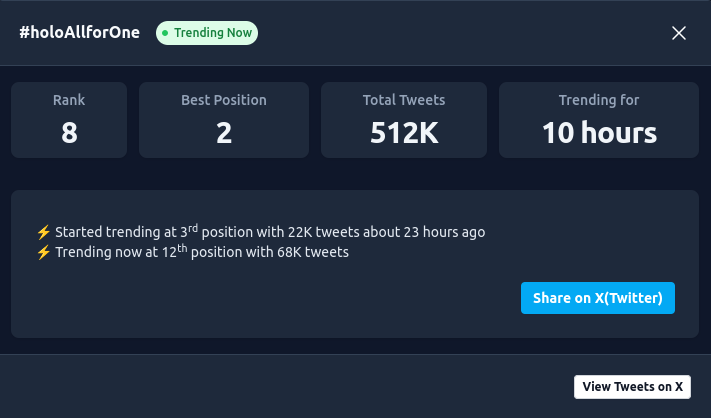
Task: Click the lightning icon beside Trending now
Action: coord(43,252)
